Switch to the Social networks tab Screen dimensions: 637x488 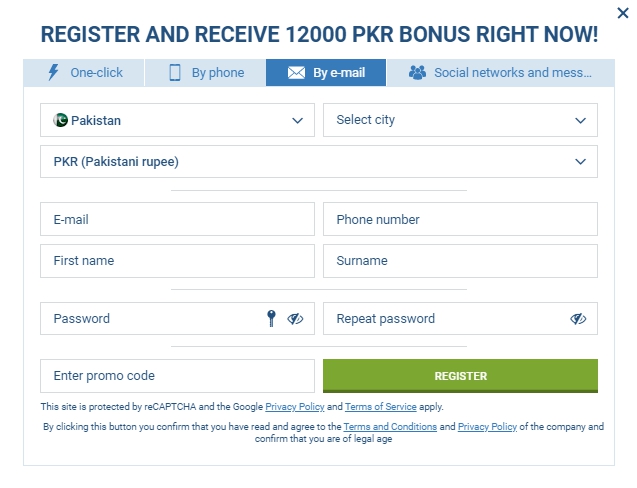pyautogui.click(x=500, y=73)
